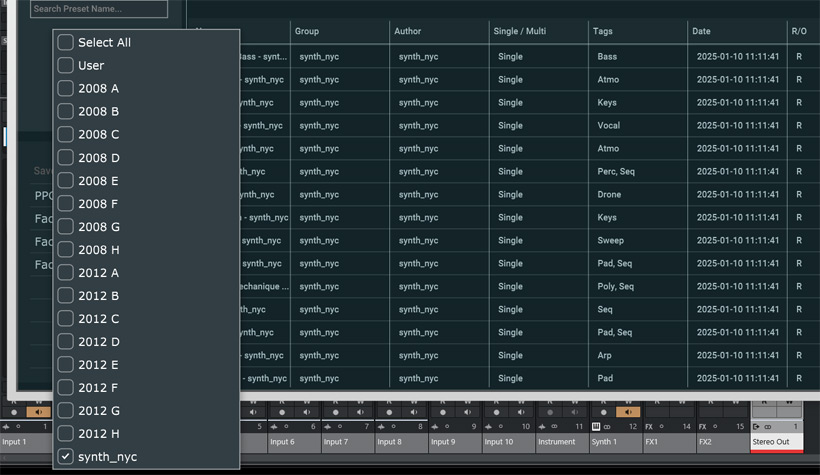Check the 2012 C bank

pyautogui.click(x=65, y=319)
